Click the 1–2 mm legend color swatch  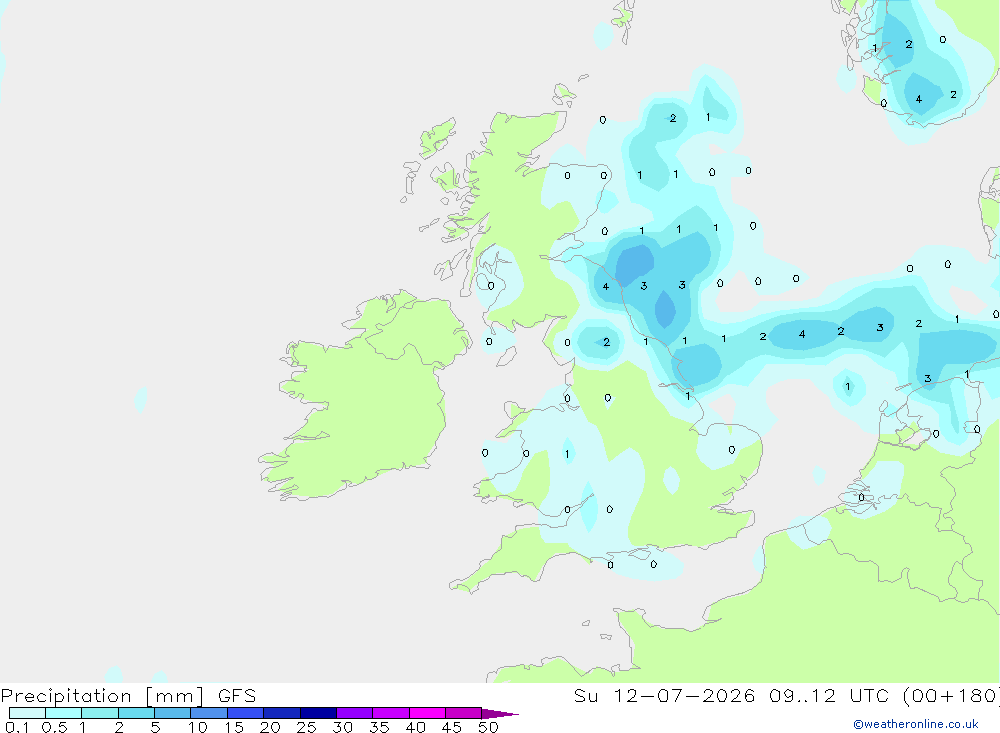click(100, 713)
